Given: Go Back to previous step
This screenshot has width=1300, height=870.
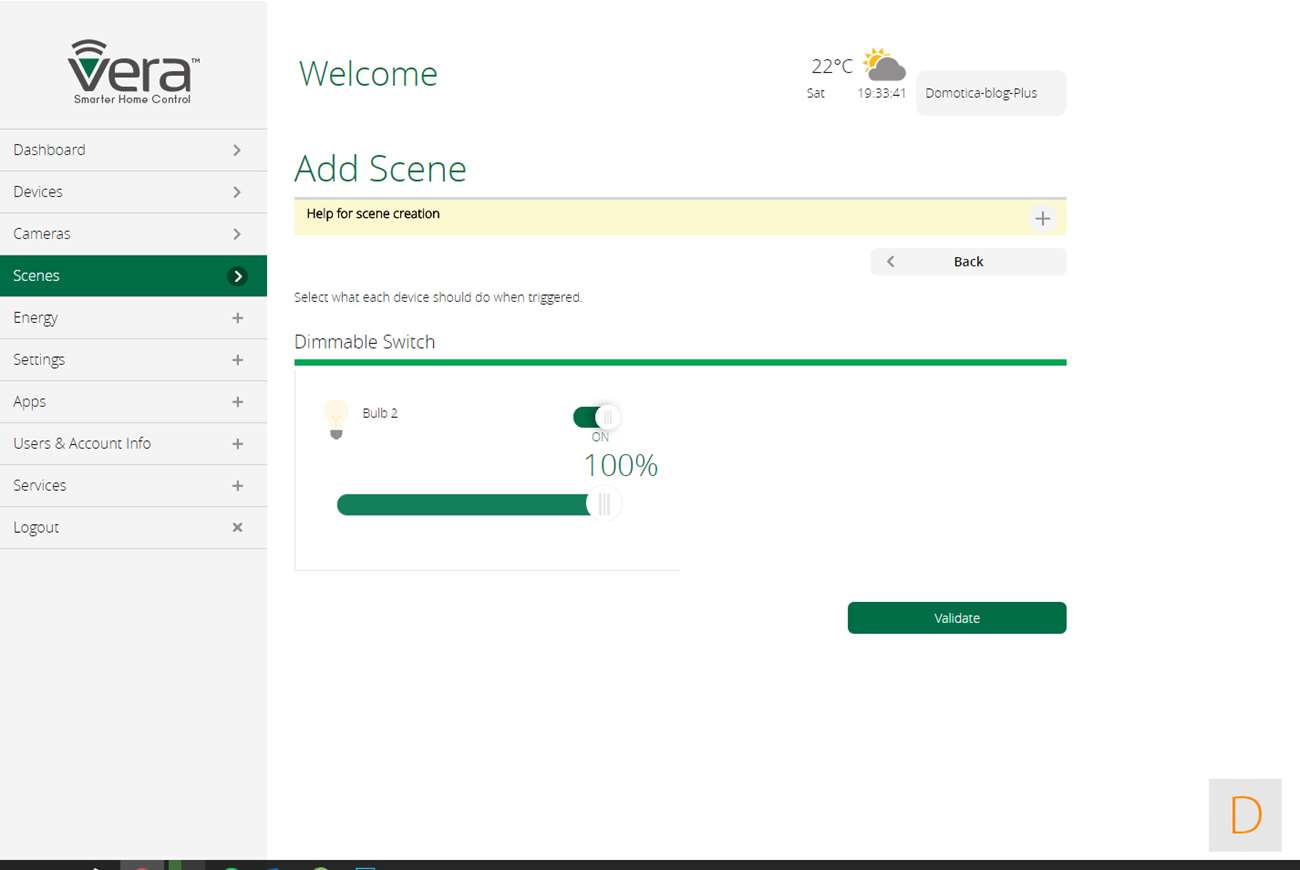Looking at the screenshot, I should point(967,262).
